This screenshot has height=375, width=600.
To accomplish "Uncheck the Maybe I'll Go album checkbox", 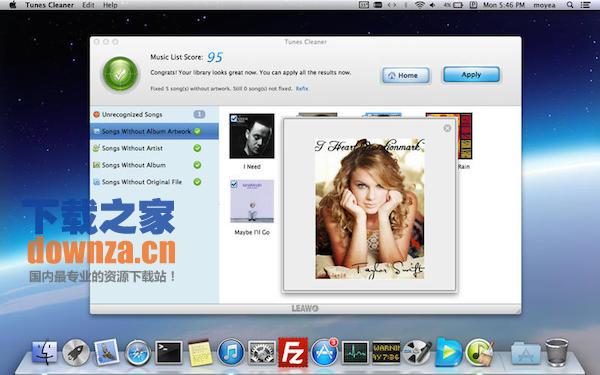I will pos(234,184).
